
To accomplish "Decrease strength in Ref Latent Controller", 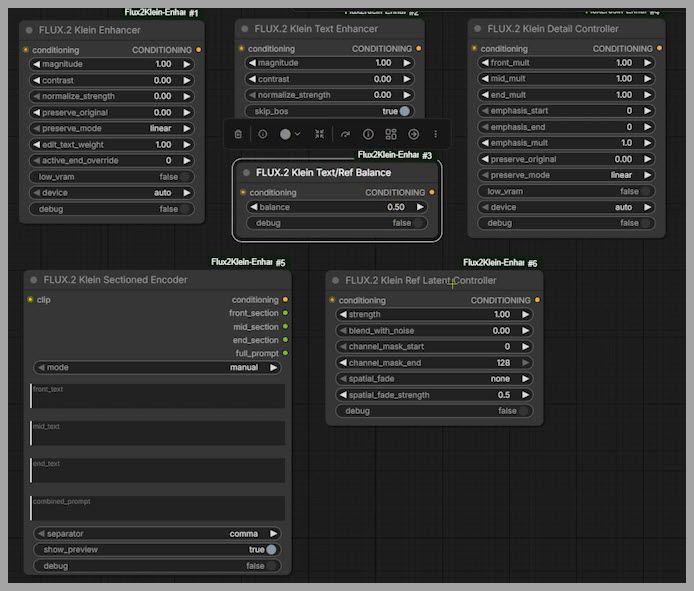I will [x=342, y=315].
